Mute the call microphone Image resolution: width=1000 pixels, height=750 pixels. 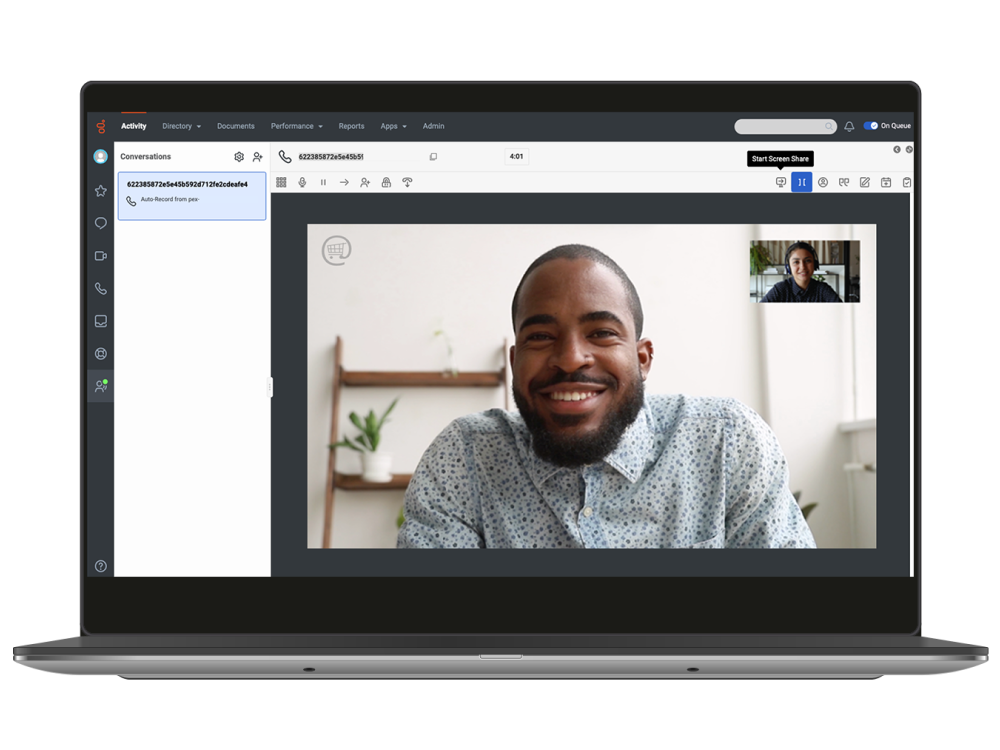pos(302,183)
